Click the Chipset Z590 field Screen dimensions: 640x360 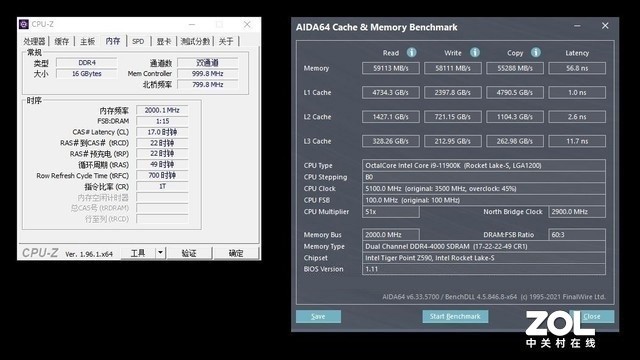click(x=484, y=258)
